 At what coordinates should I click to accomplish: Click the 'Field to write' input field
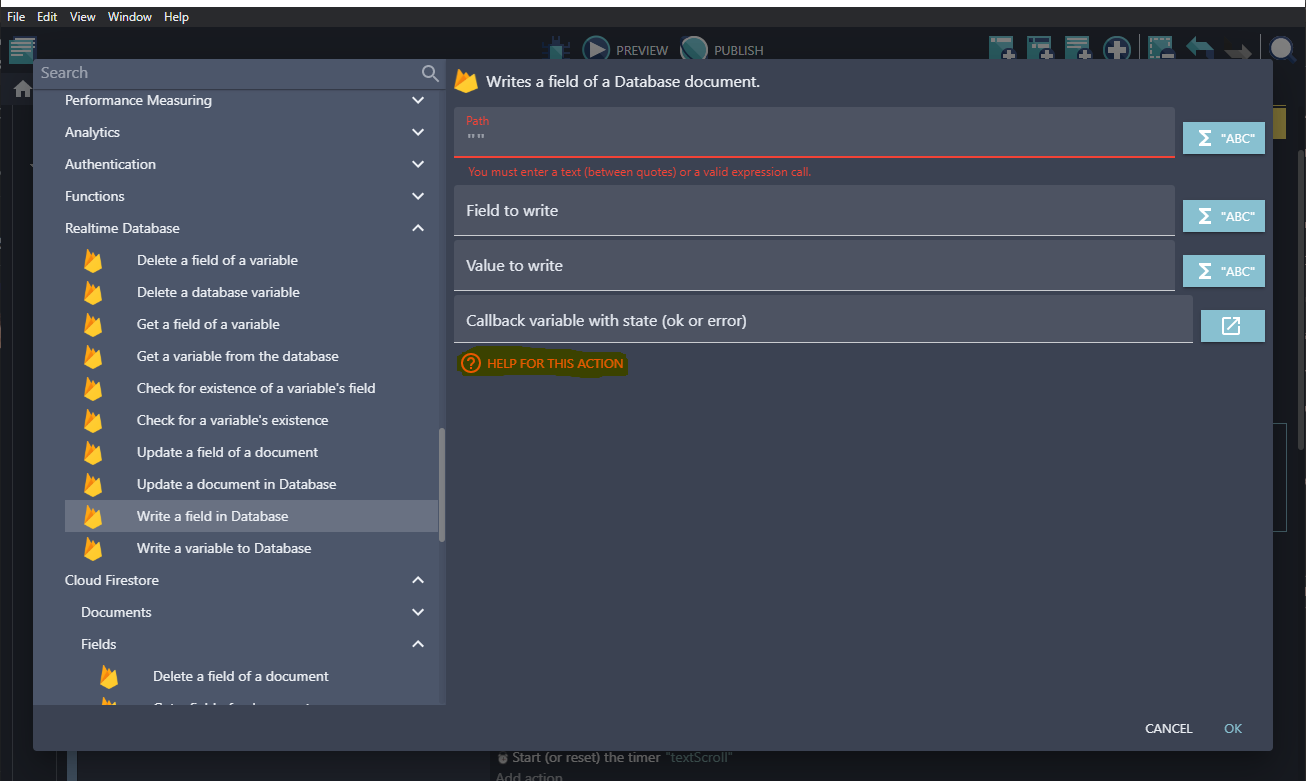click(814, 211)
